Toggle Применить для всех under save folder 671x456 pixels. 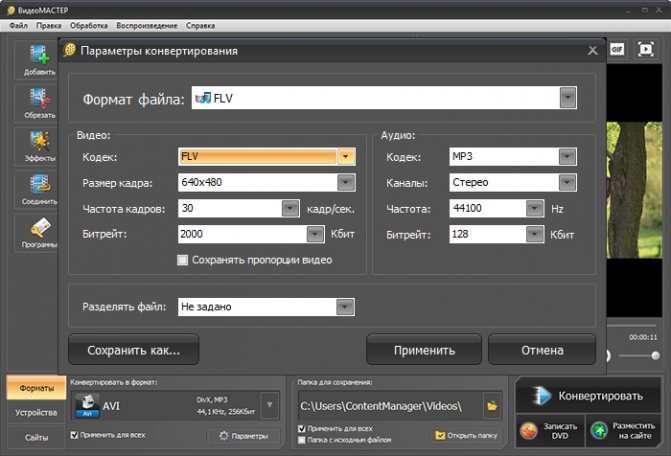tap(301, 428)
